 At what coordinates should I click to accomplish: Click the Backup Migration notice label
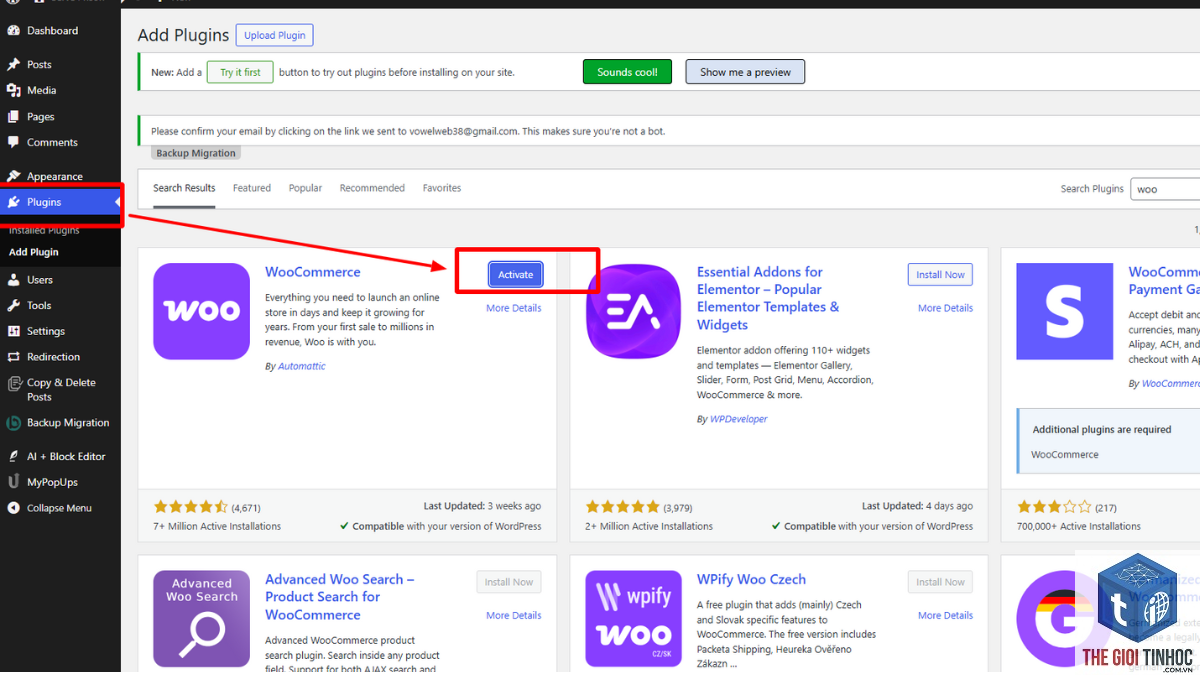(x=196, y=154)
